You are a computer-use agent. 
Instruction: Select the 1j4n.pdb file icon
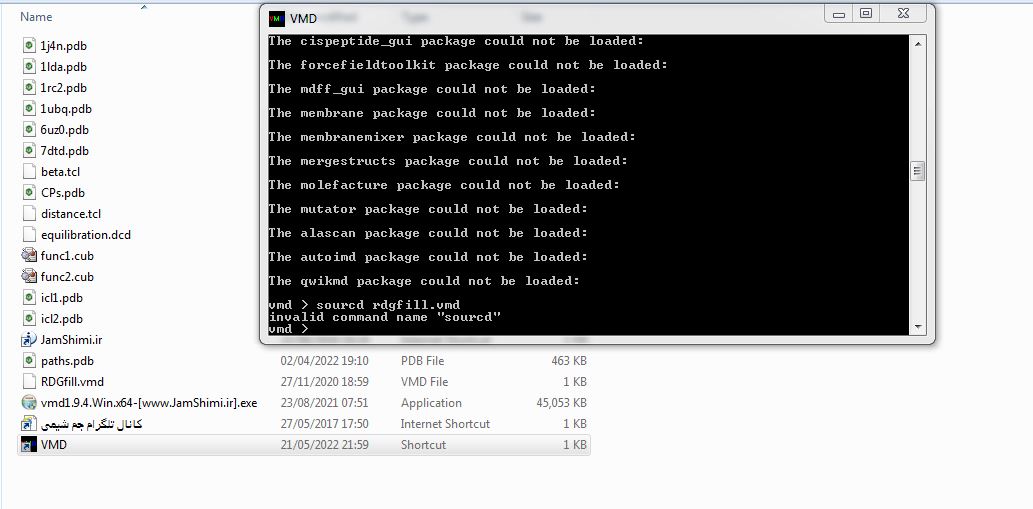(x=29, y=45)
